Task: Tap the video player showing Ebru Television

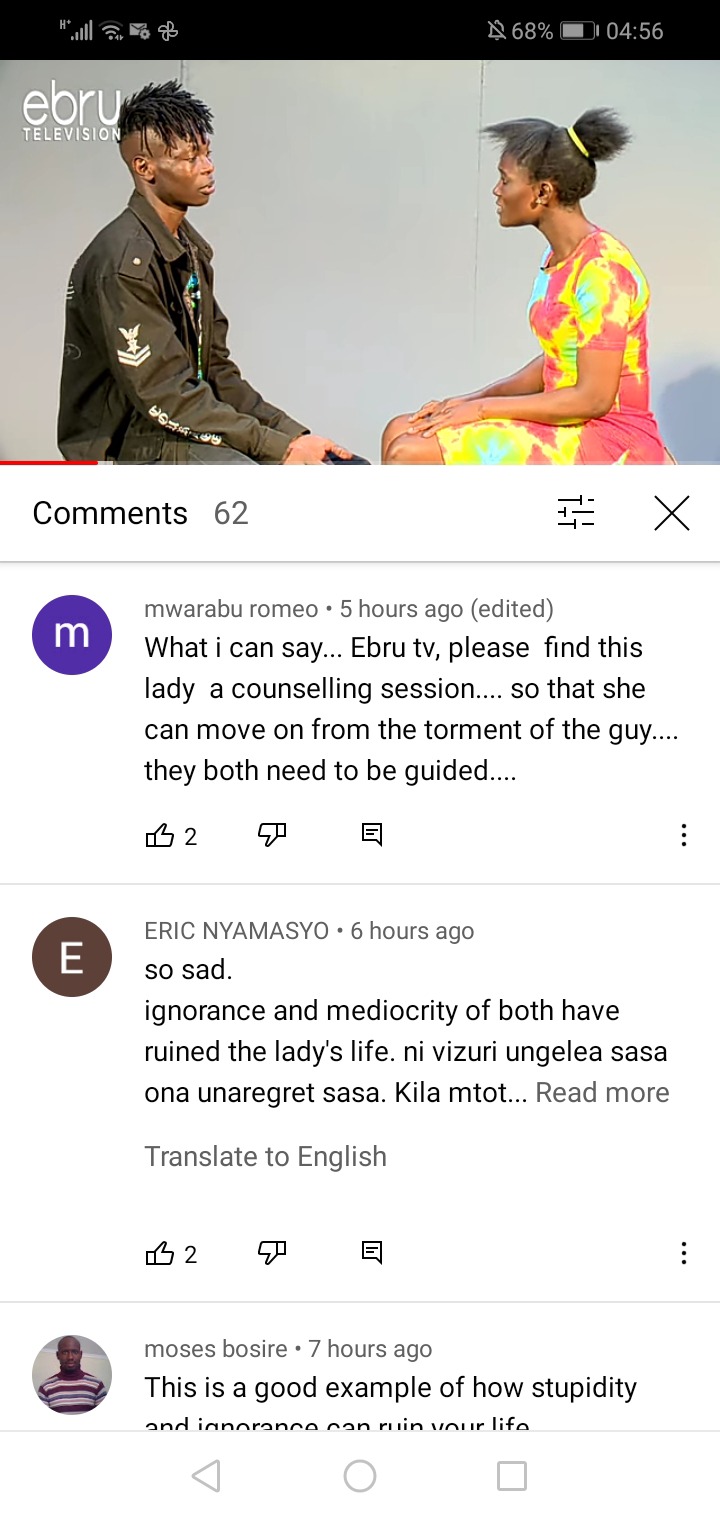Action: click(360, 262)
